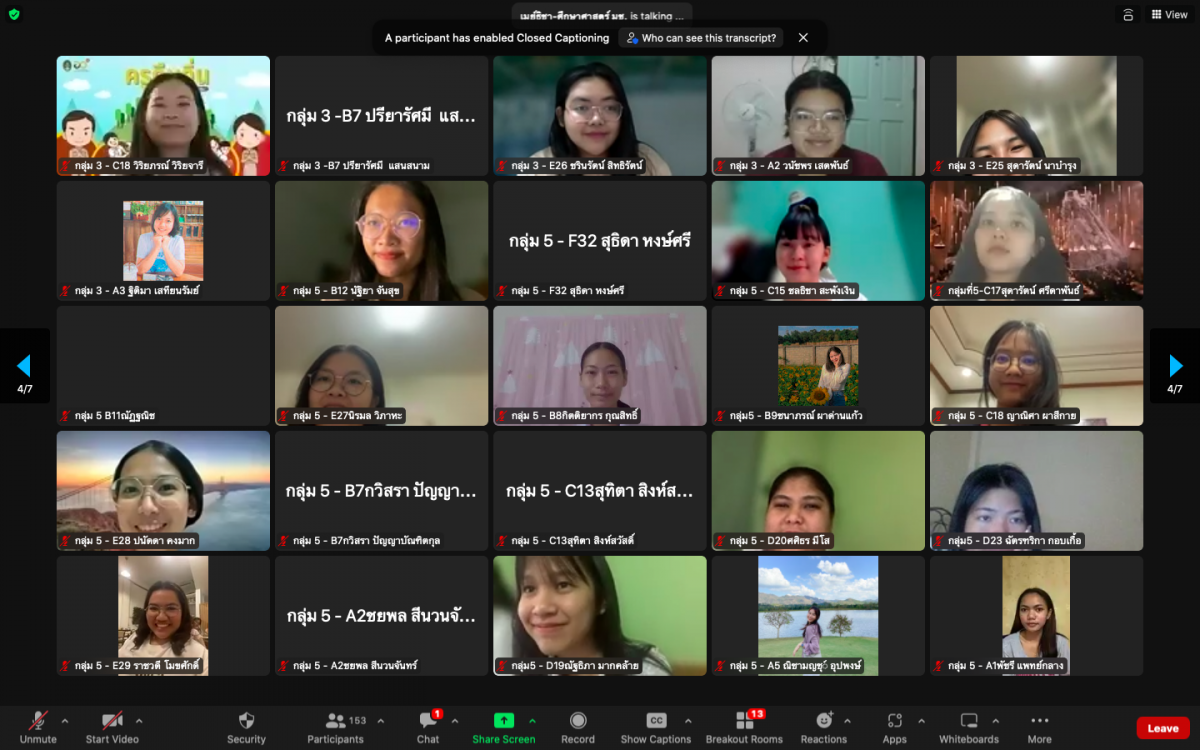Open the View layout menu

(1169, 15)
